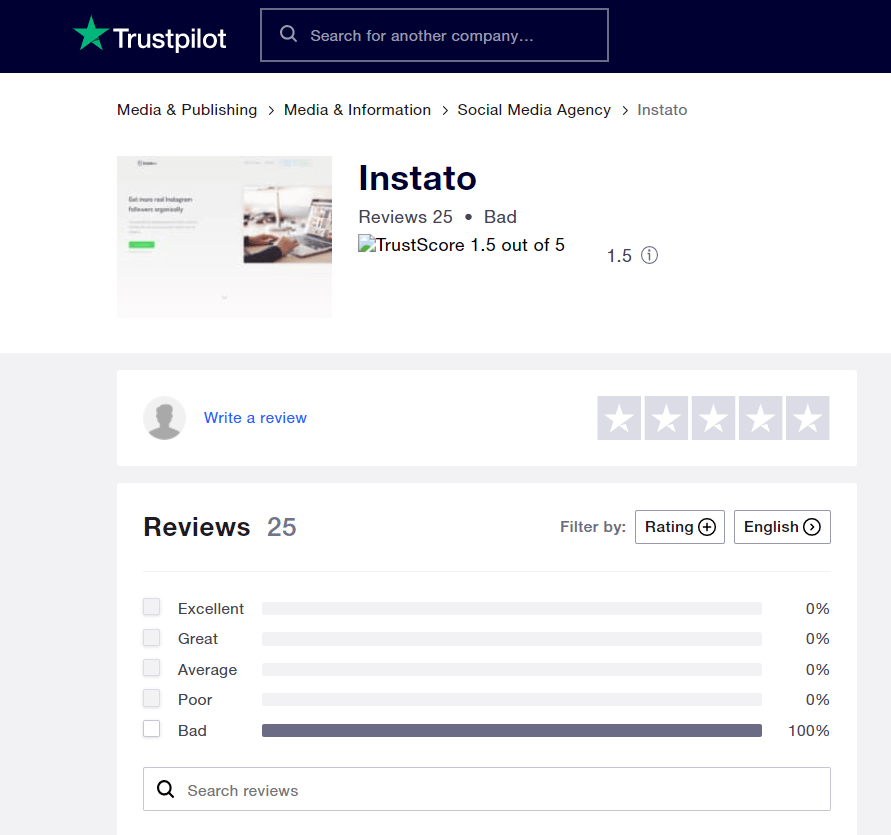The width and height of the screenshot is (891, 835).
Task: Focus the Search for another company field
Action: [x=434, y=35]
